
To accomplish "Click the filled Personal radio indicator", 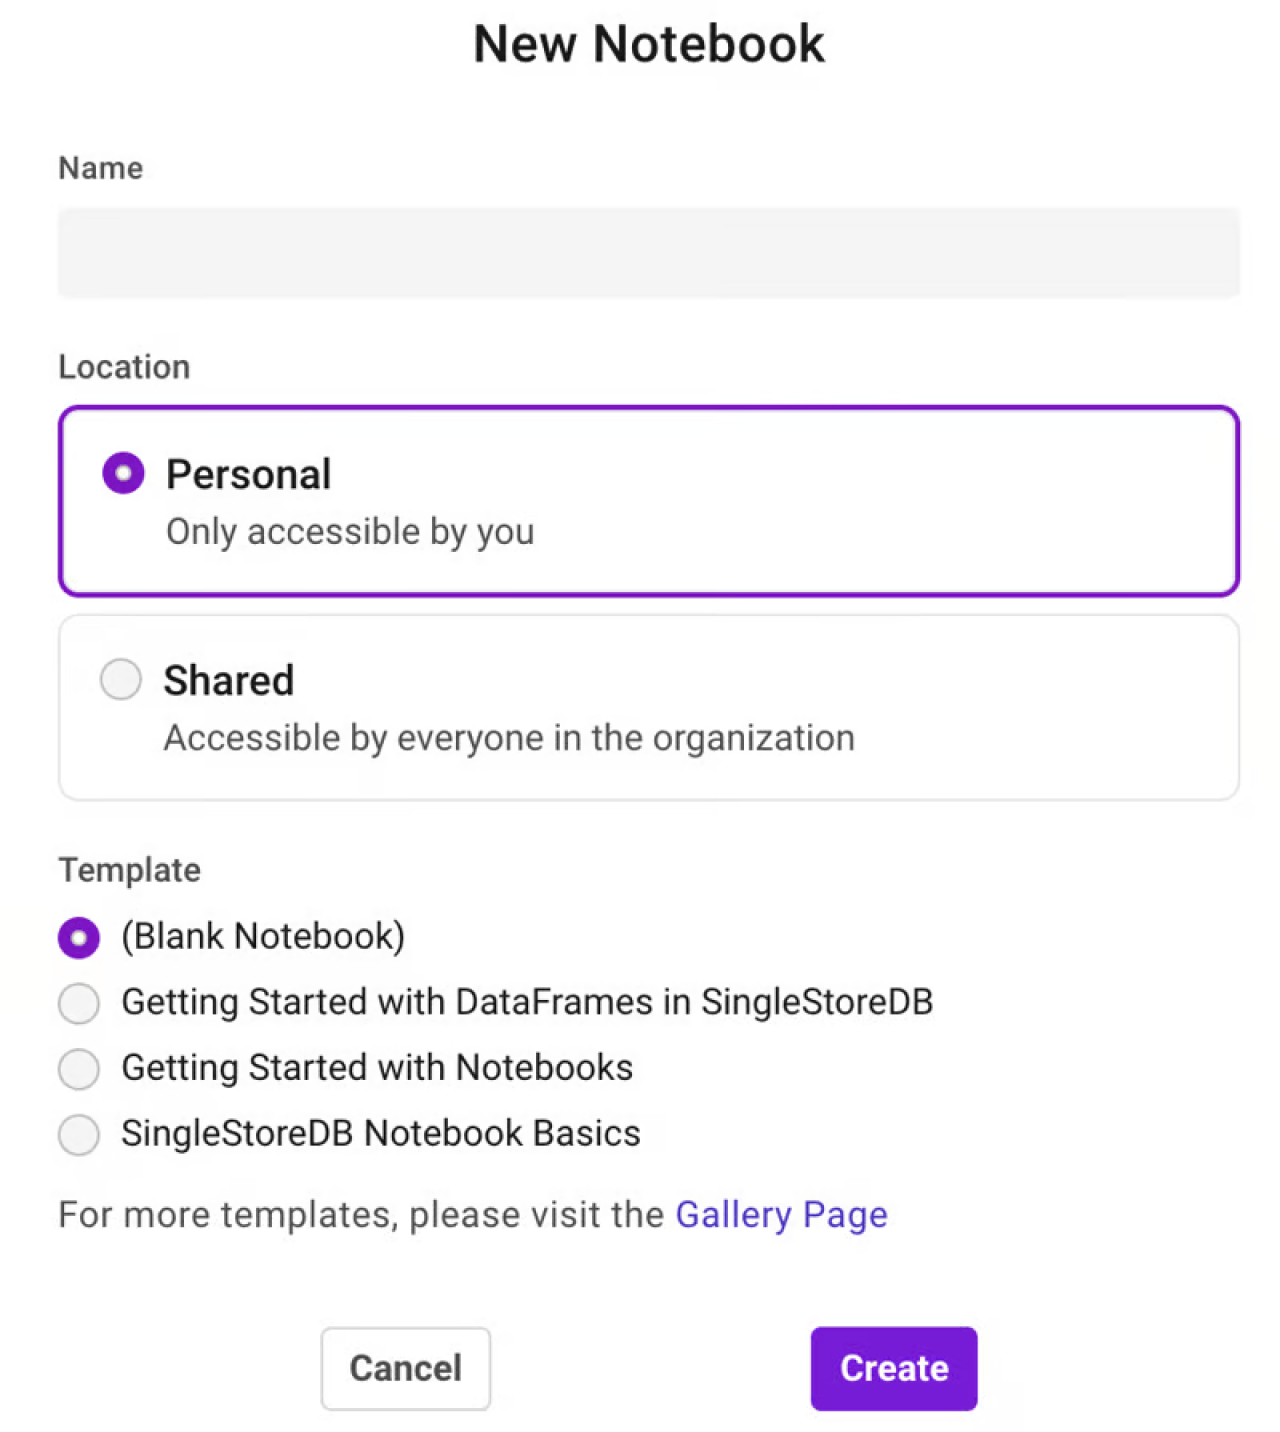I will [x=122, y=472].
